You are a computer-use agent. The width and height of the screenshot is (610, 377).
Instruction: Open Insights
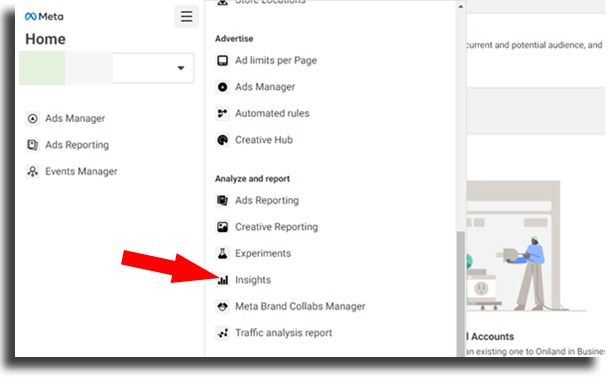point(253,280)
